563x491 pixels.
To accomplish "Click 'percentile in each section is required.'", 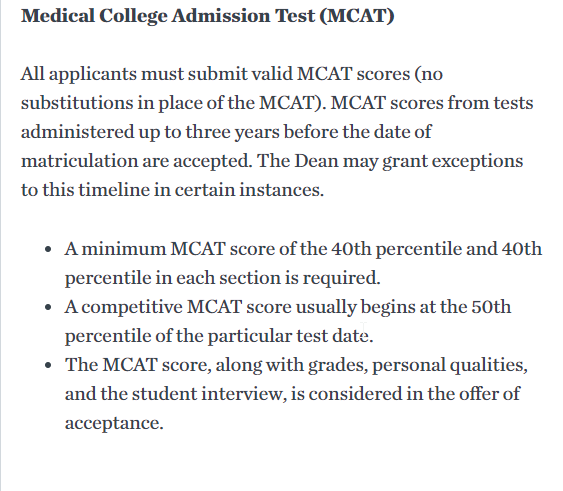I will pos(223,278).
